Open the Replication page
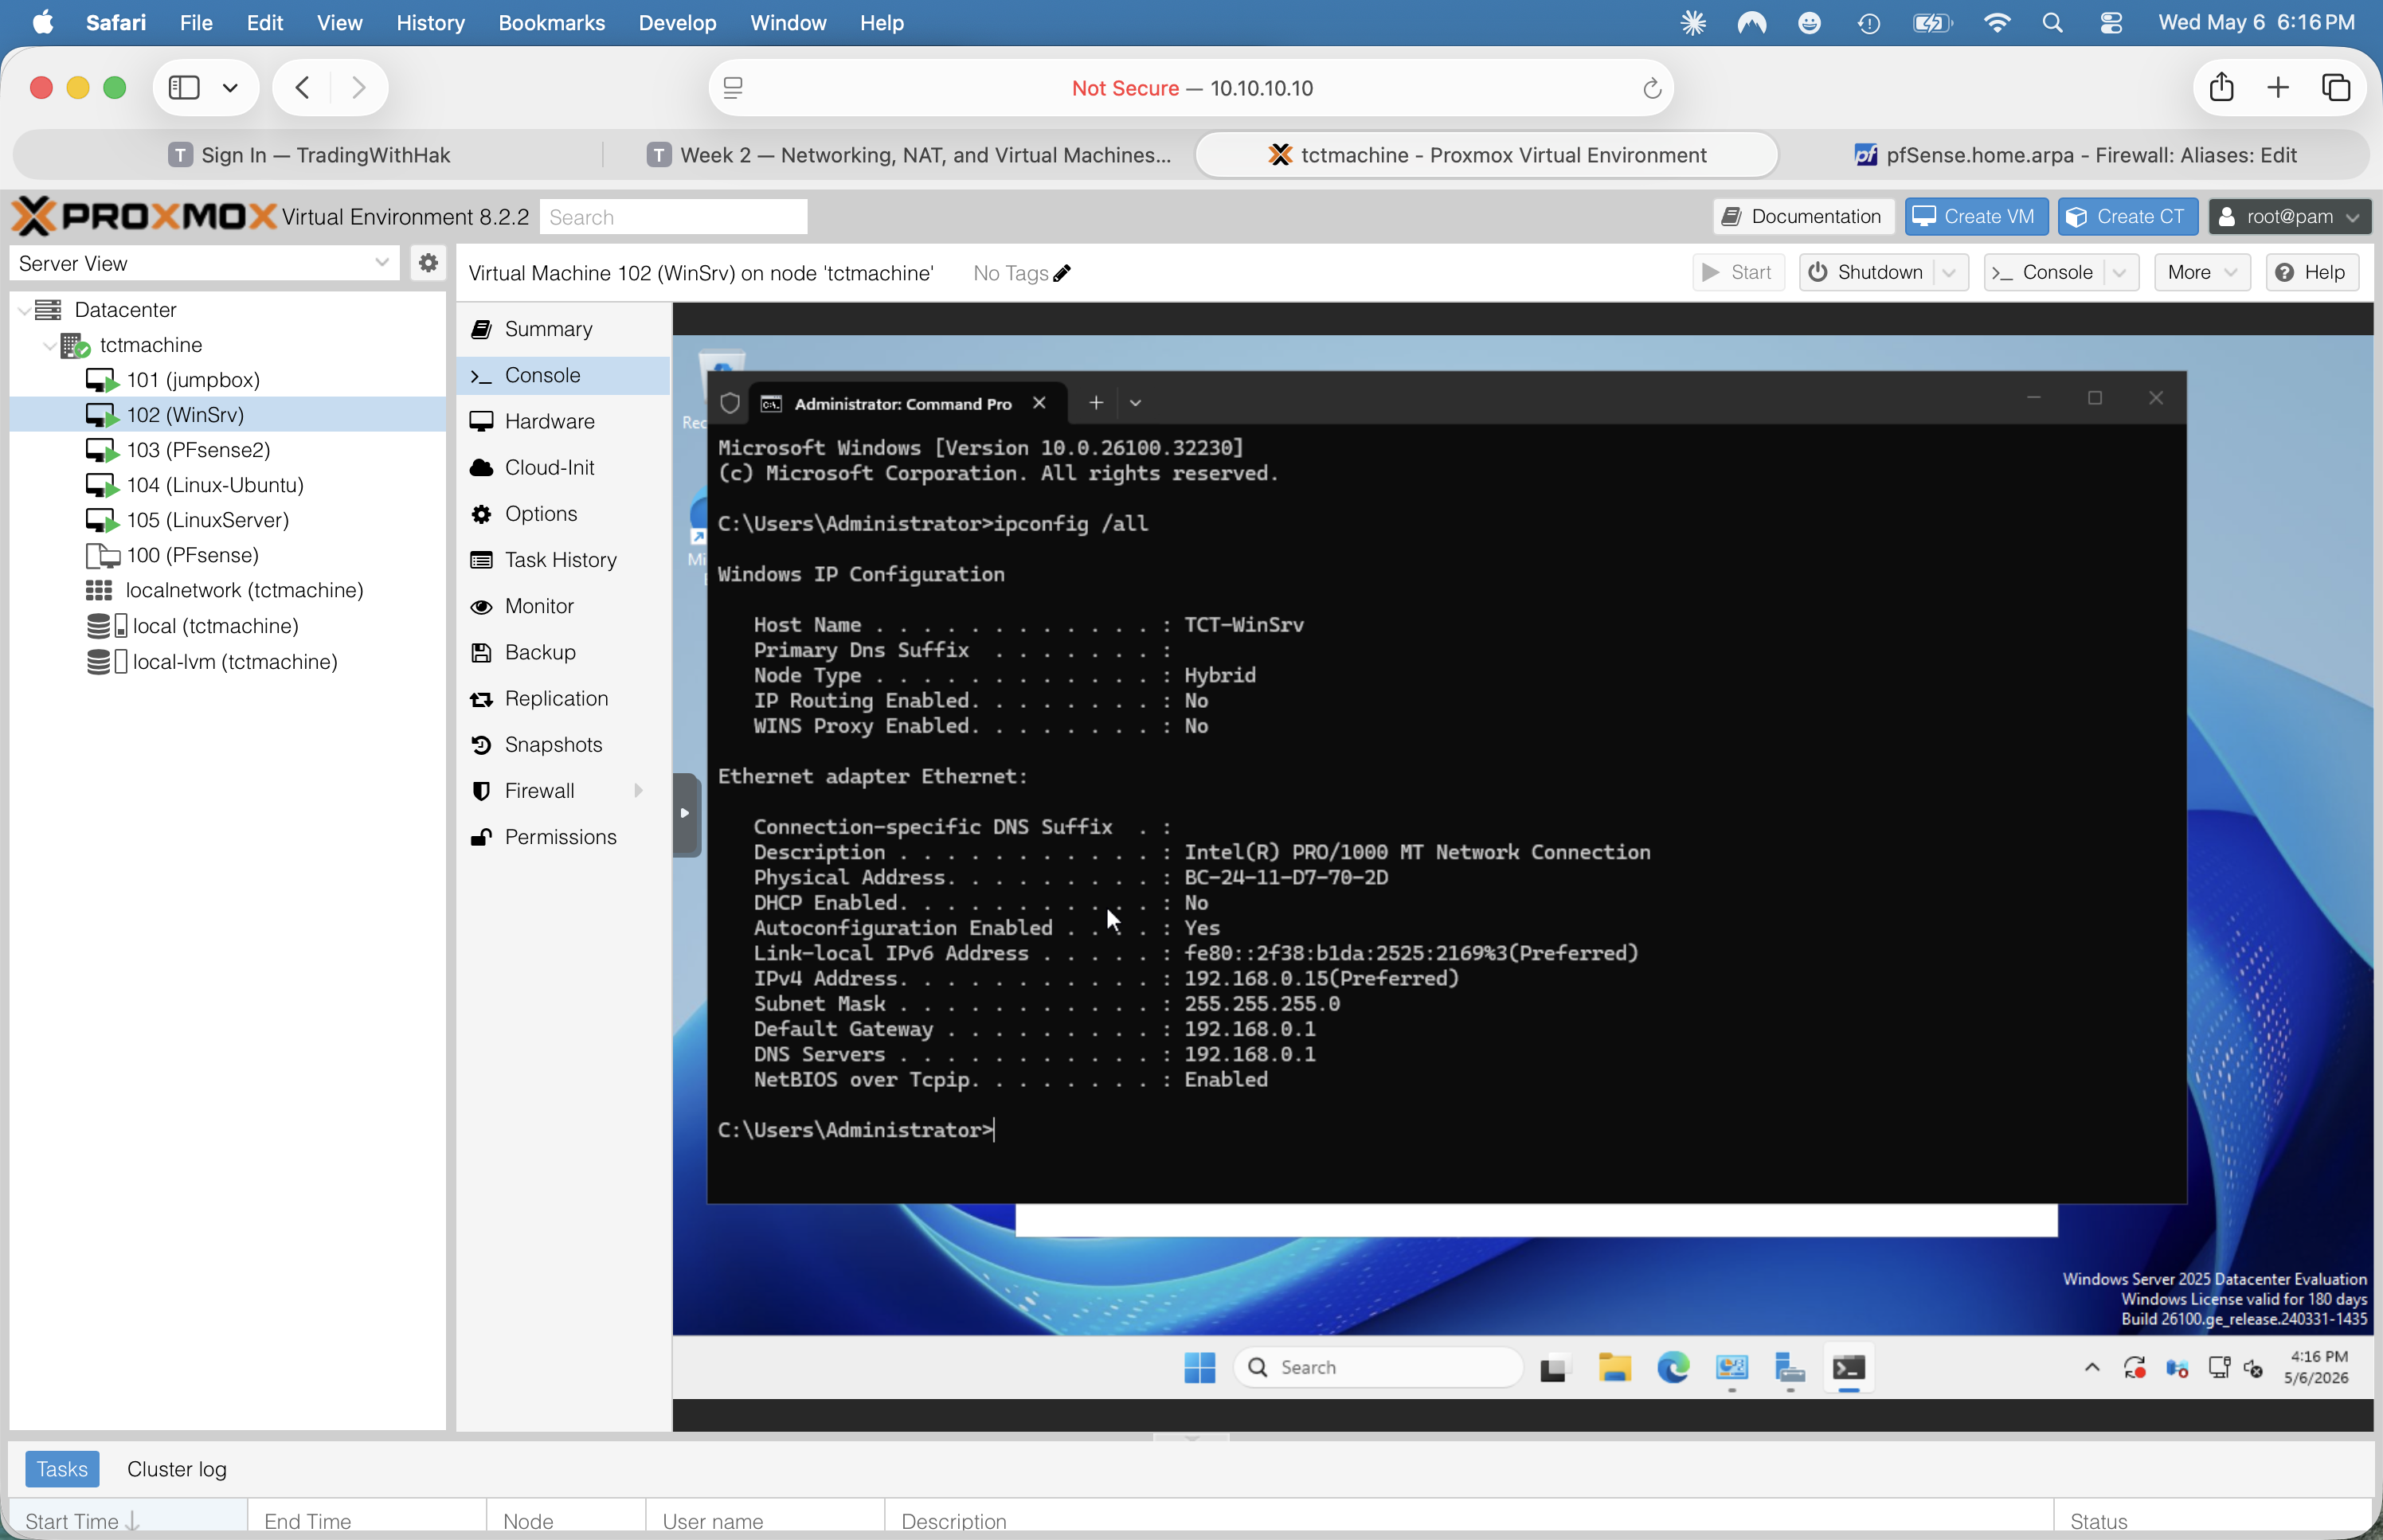Viewport: 2383px width, 1540px height. pyautogui.click(x=563, y=698)
